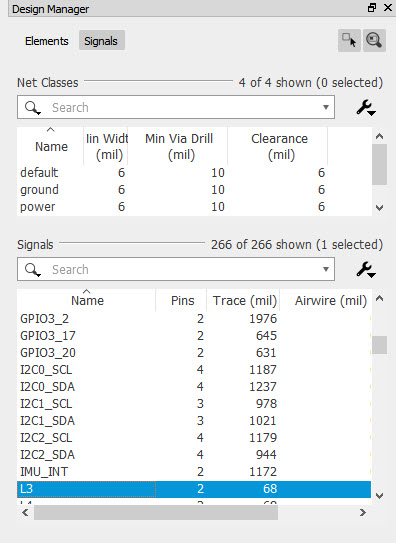Sort Net Classes by Clearance column
This screenshot has width=396, height=543.
pos(279,146)
